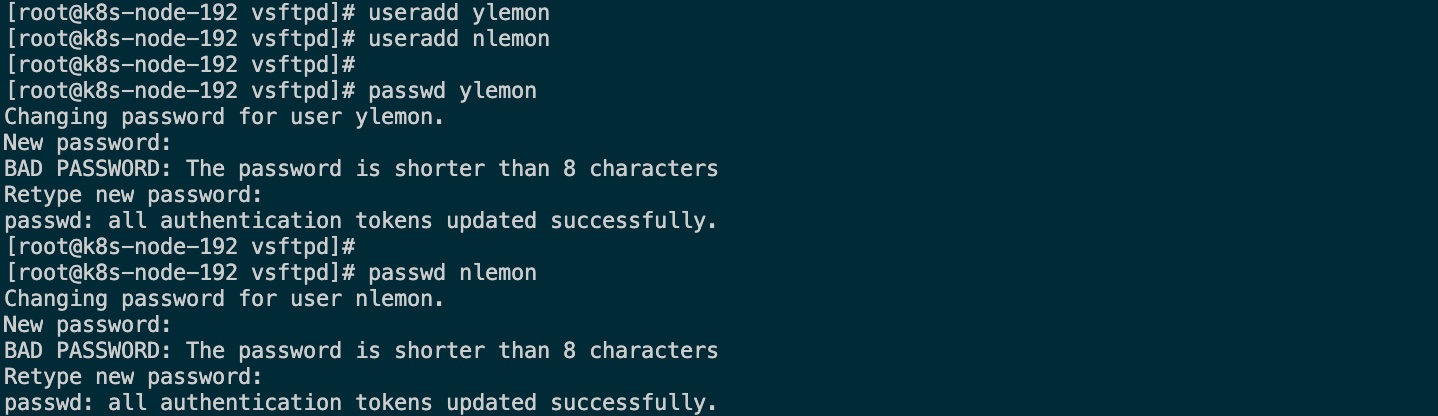Select the 'passwd ylemon' command
This screenshot has height=416, width=1438.
(453, 91)
